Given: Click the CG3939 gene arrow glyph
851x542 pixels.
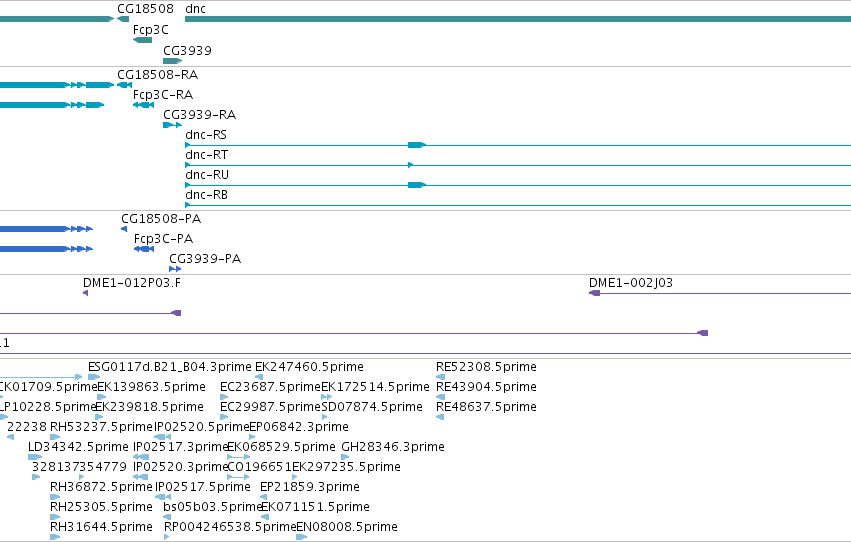Looking at the screenshot, I should [173, 61].
